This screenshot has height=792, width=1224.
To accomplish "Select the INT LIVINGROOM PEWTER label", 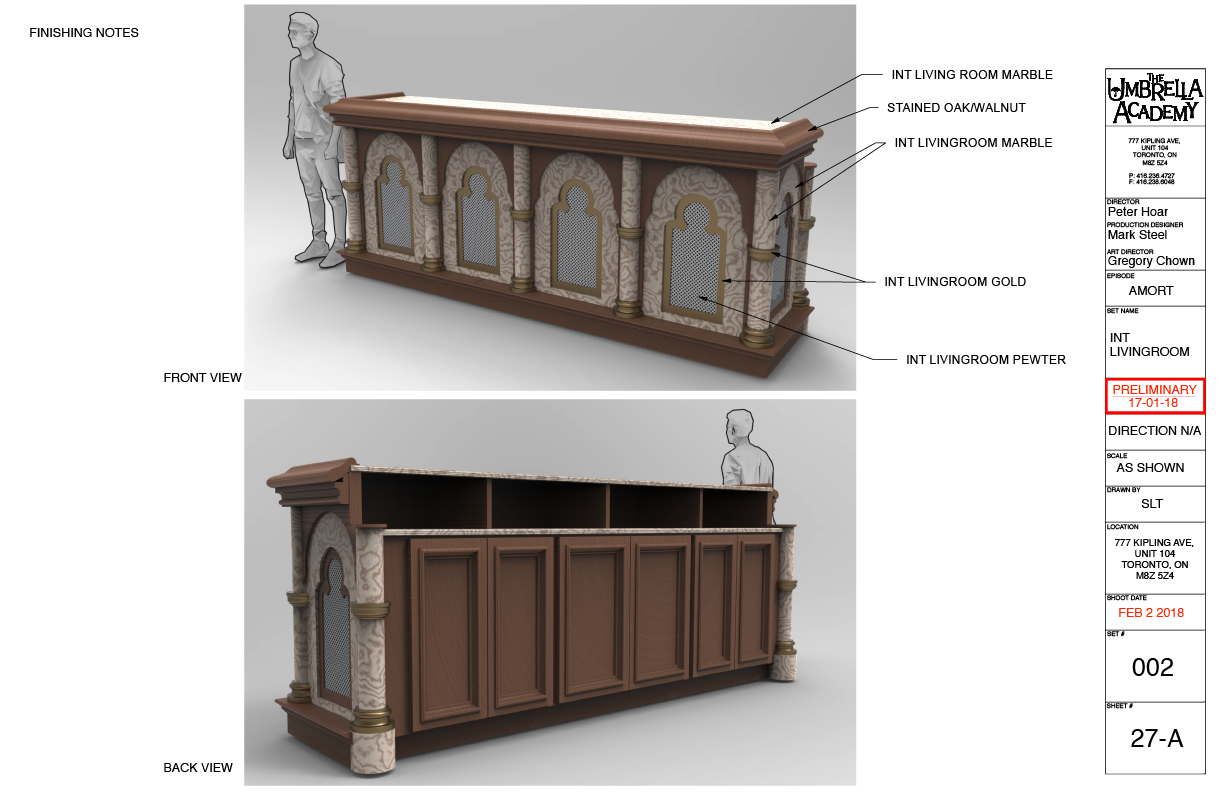I will (985, 359).
